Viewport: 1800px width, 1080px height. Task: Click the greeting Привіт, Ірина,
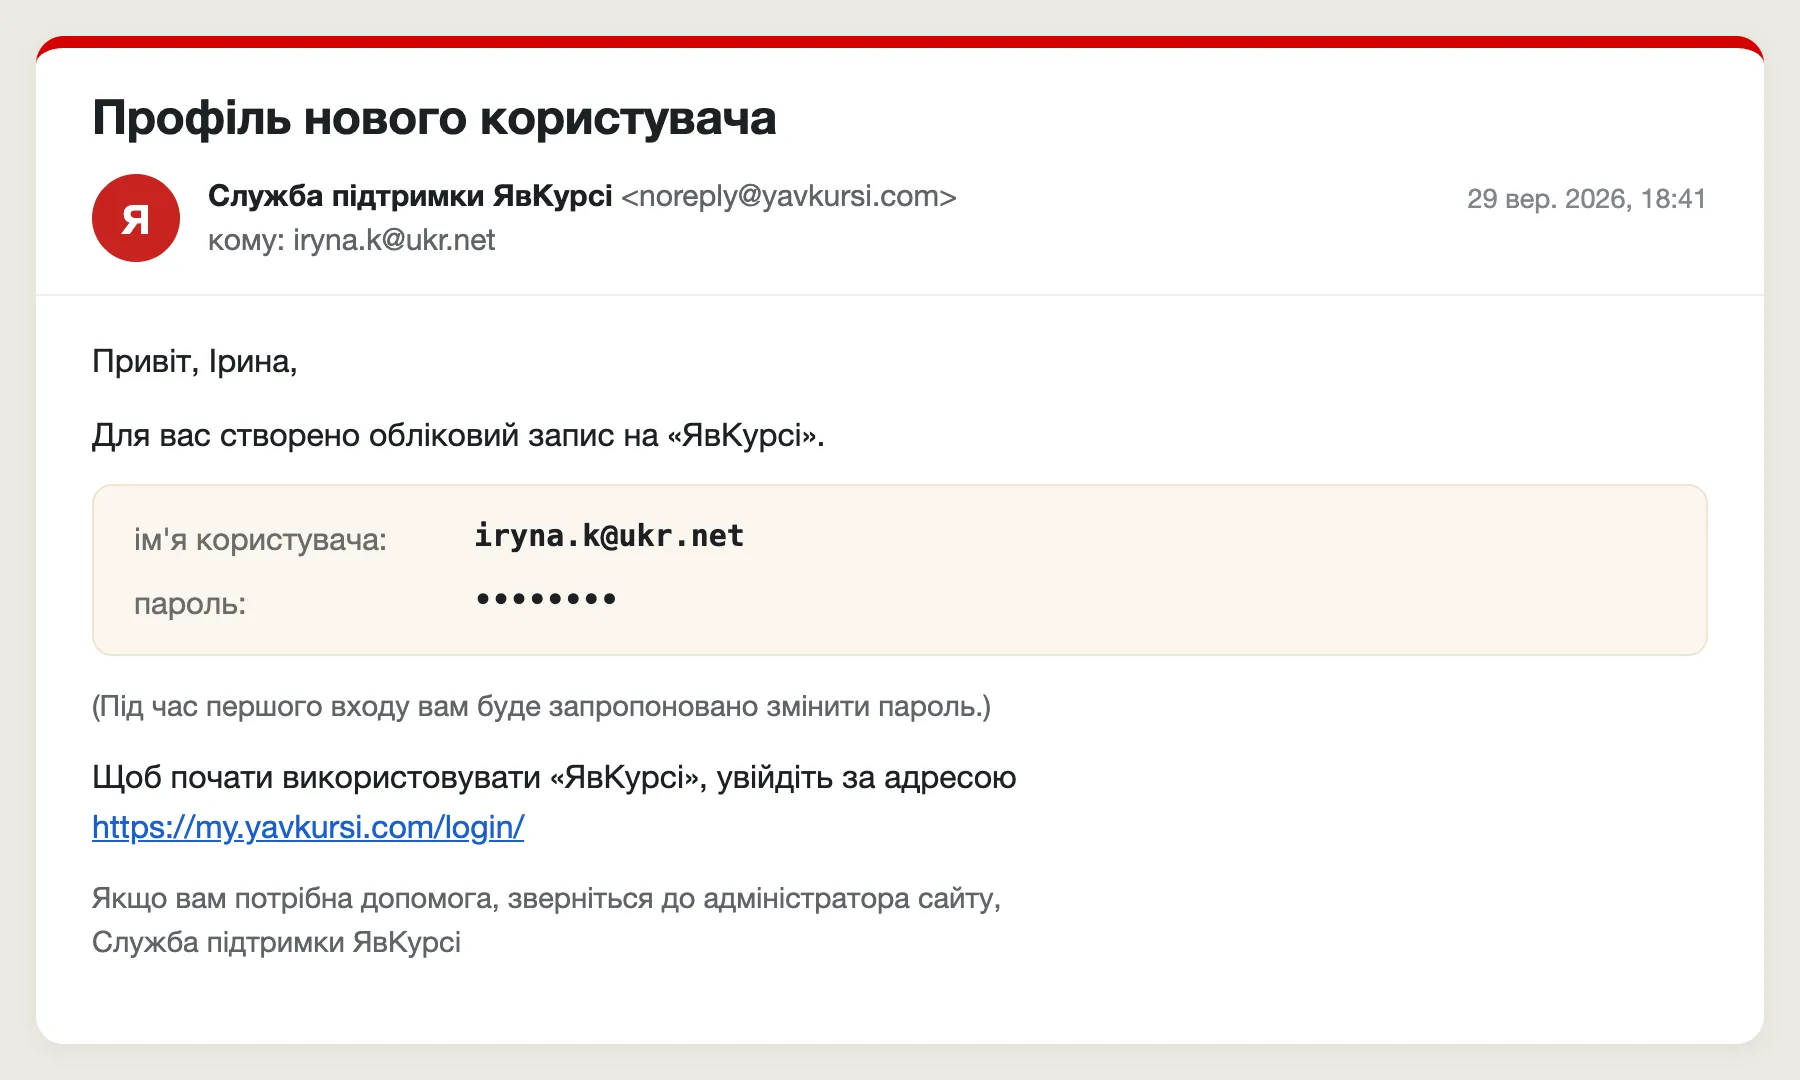click(195, 361)
